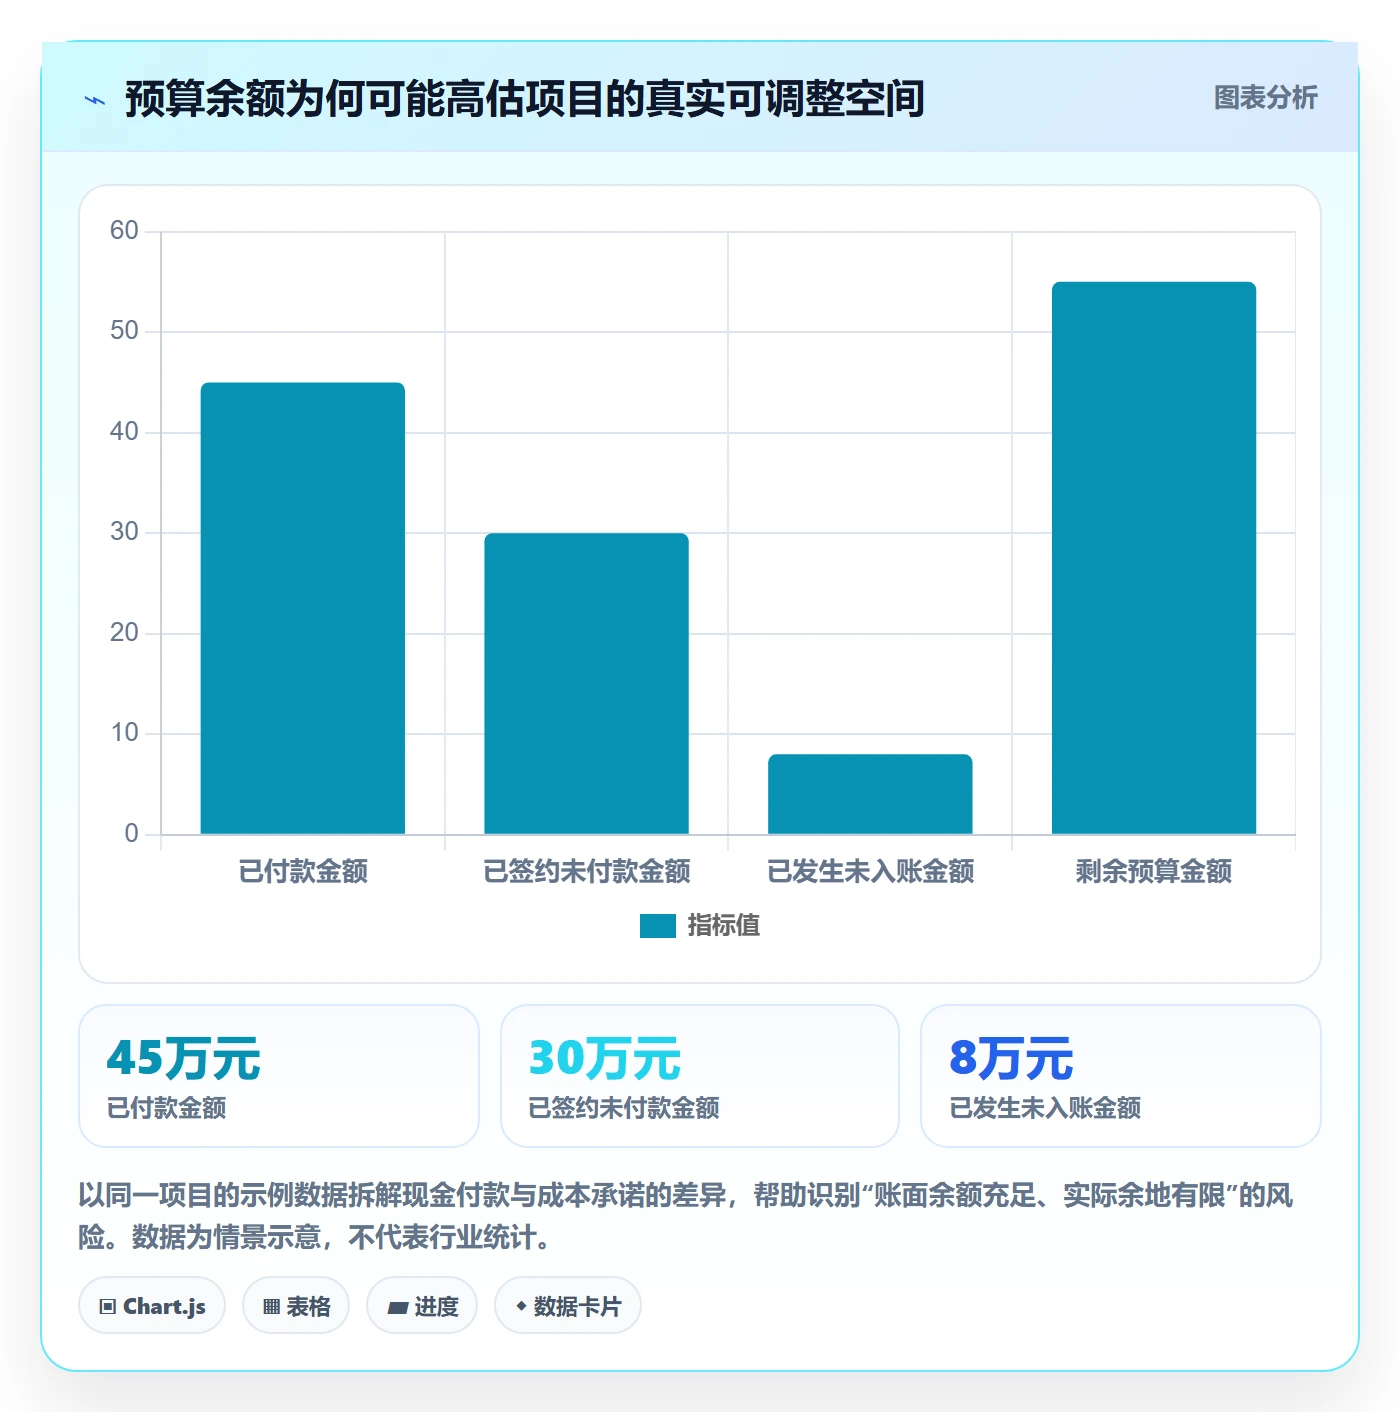1400x1412 pixels.
Task: Click the 已签约未付款金额 caption under 30万元
Action: 624,1108
